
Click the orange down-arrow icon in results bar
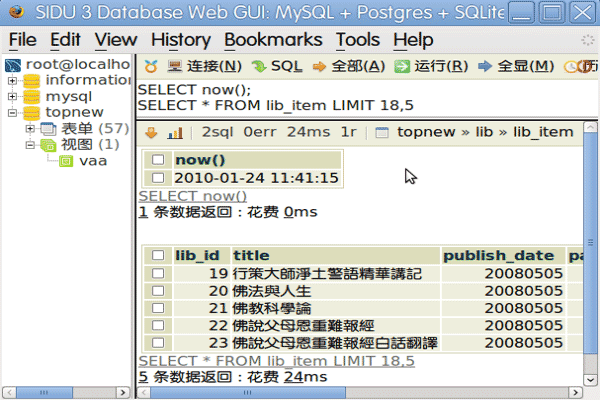[x=151, y=132]
